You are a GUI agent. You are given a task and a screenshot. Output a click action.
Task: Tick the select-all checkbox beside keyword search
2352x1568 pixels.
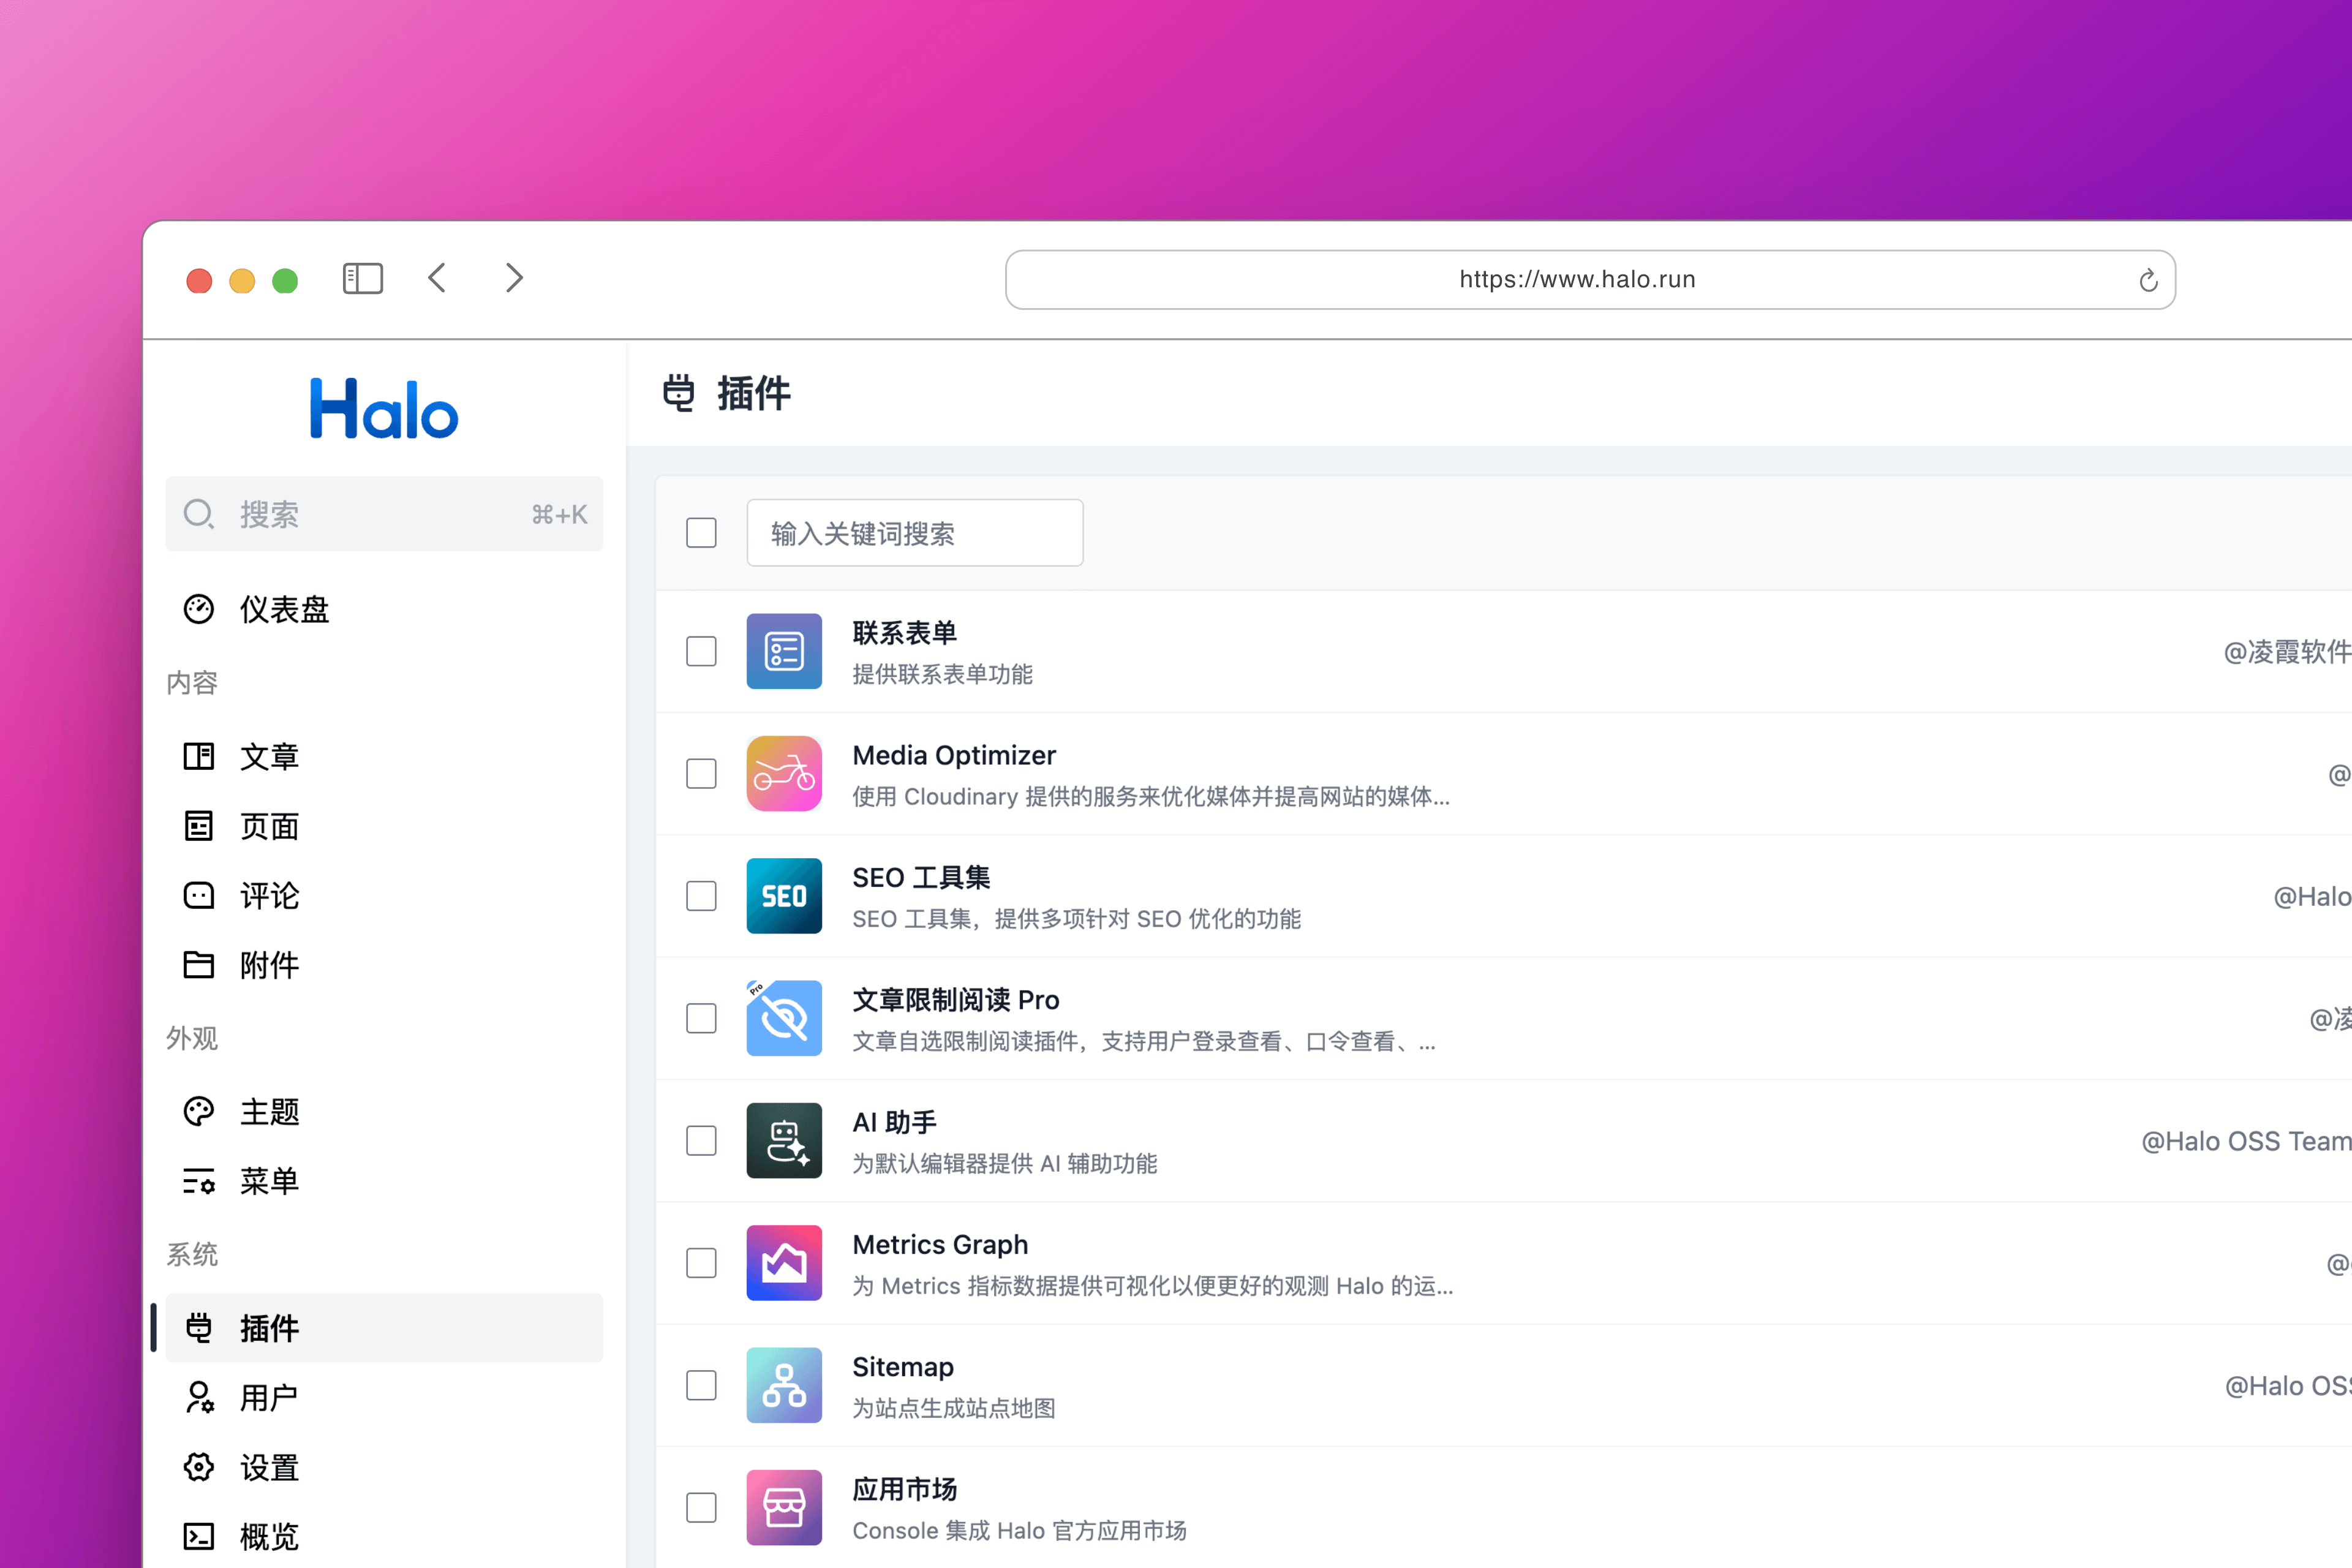coord(701,533)
